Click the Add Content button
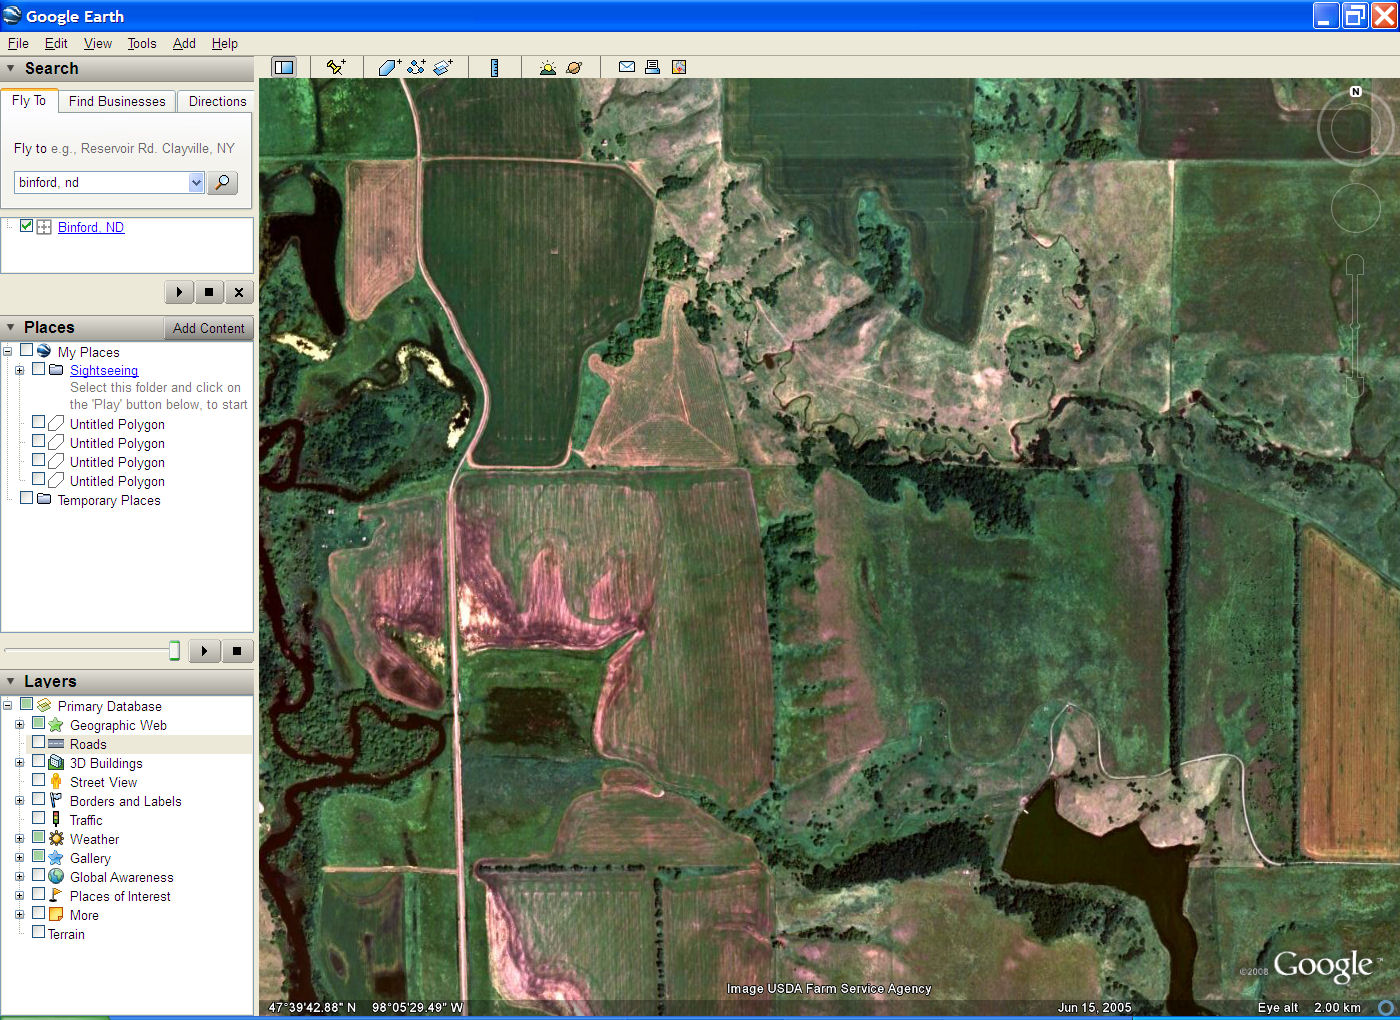The width and height of the screenshot is (1400, 1020). (208, 328)
